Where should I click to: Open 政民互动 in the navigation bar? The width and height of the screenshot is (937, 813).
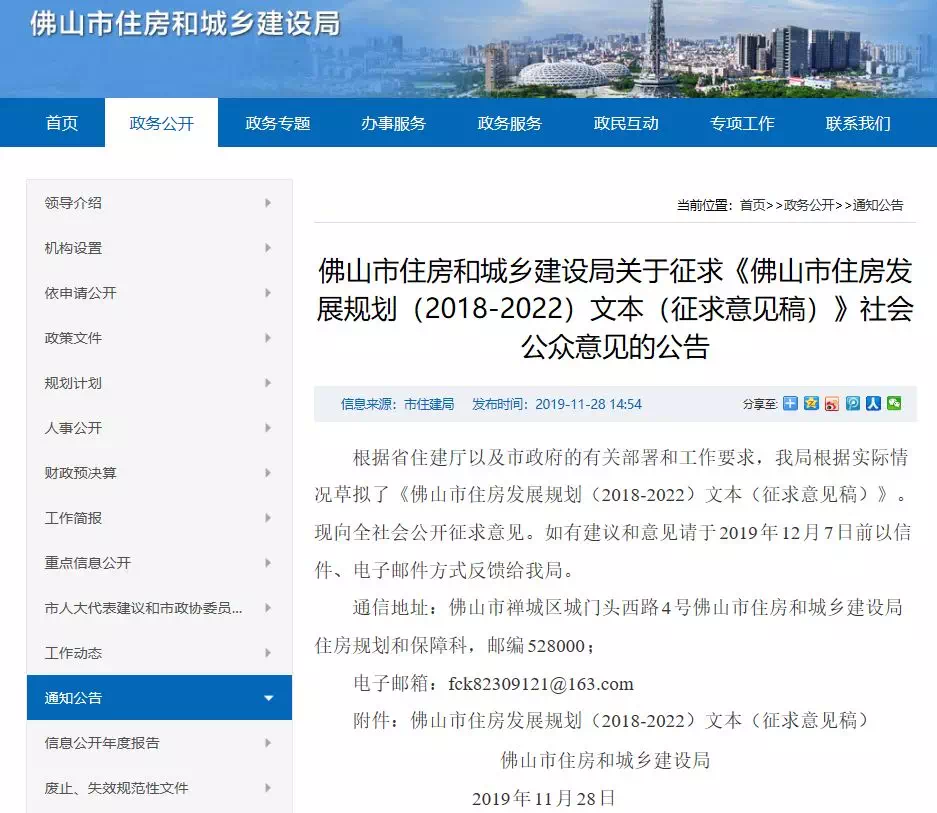point(626,123)
